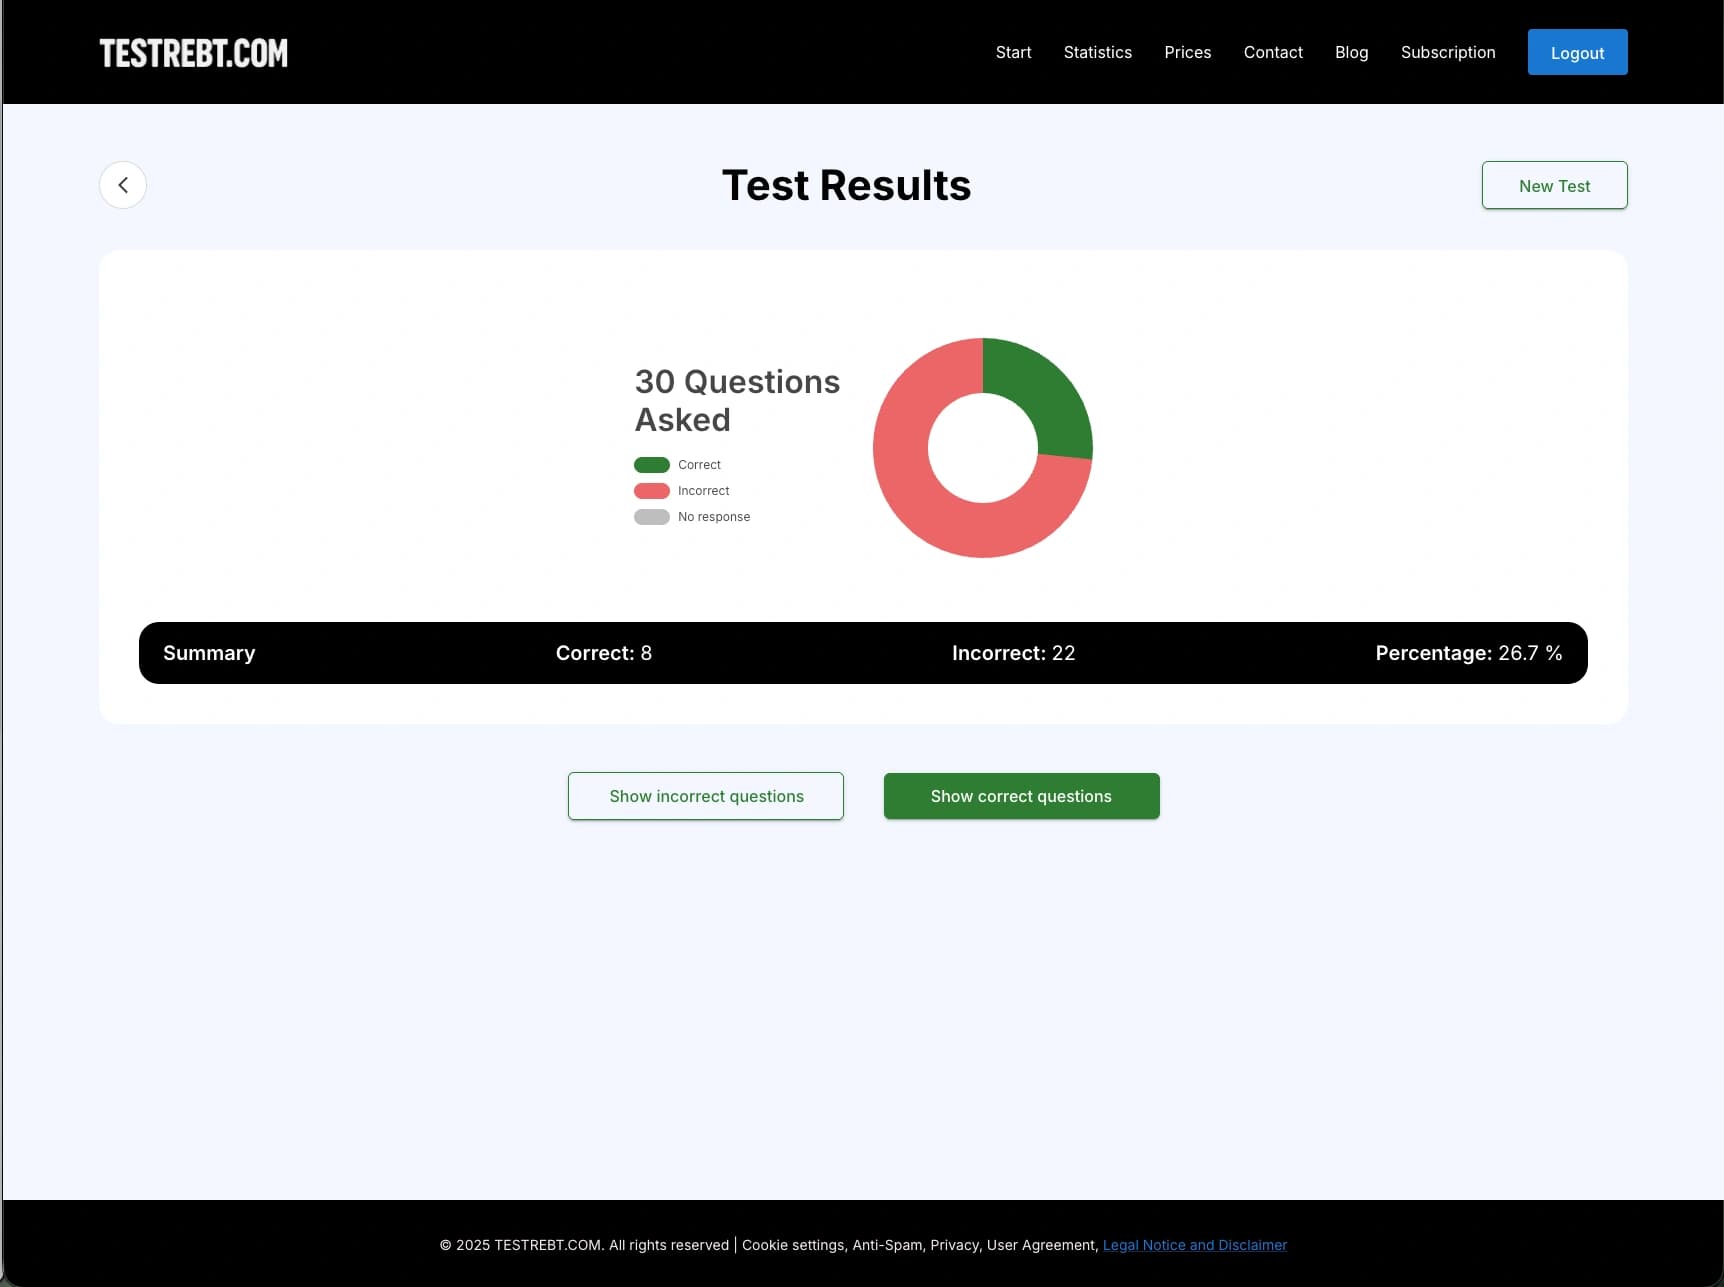Toggle the No response legend entry
This screenshot has height=1287, width=1724.
(691, 517)
